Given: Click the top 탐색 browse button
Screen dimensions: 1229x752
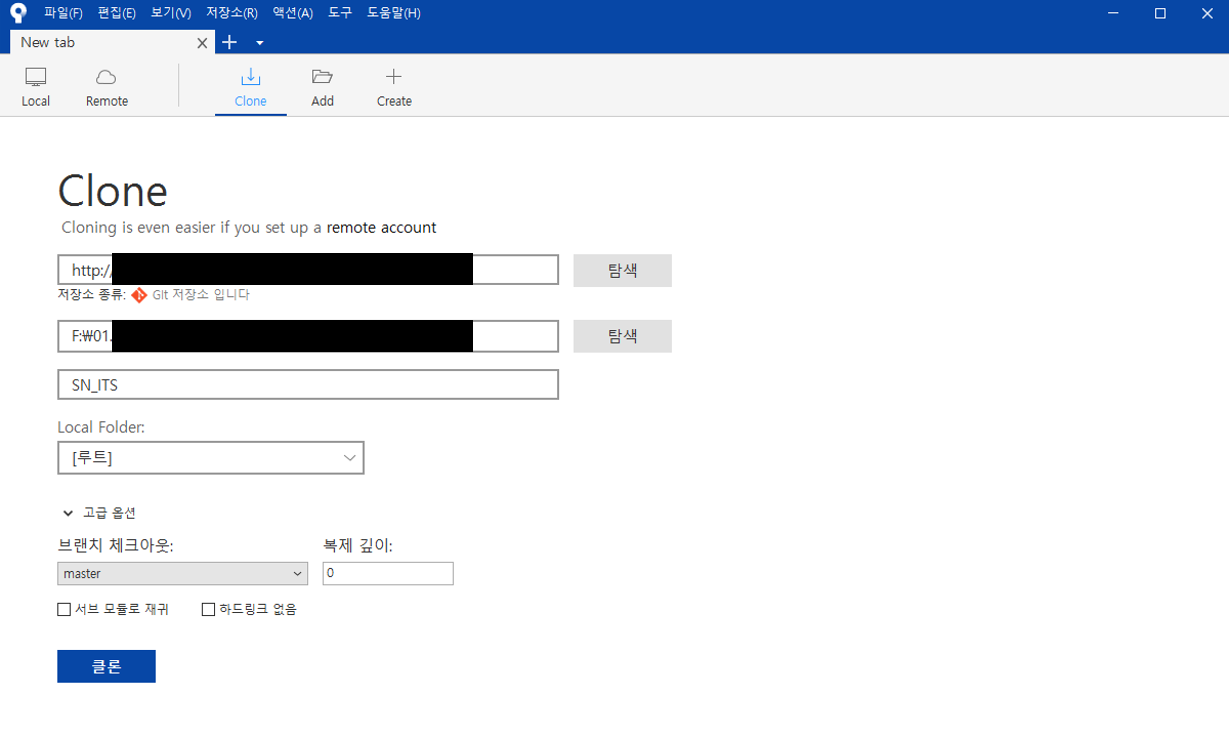Looking at the screenshot, I should pyautogui.click(x=621, y=270).
